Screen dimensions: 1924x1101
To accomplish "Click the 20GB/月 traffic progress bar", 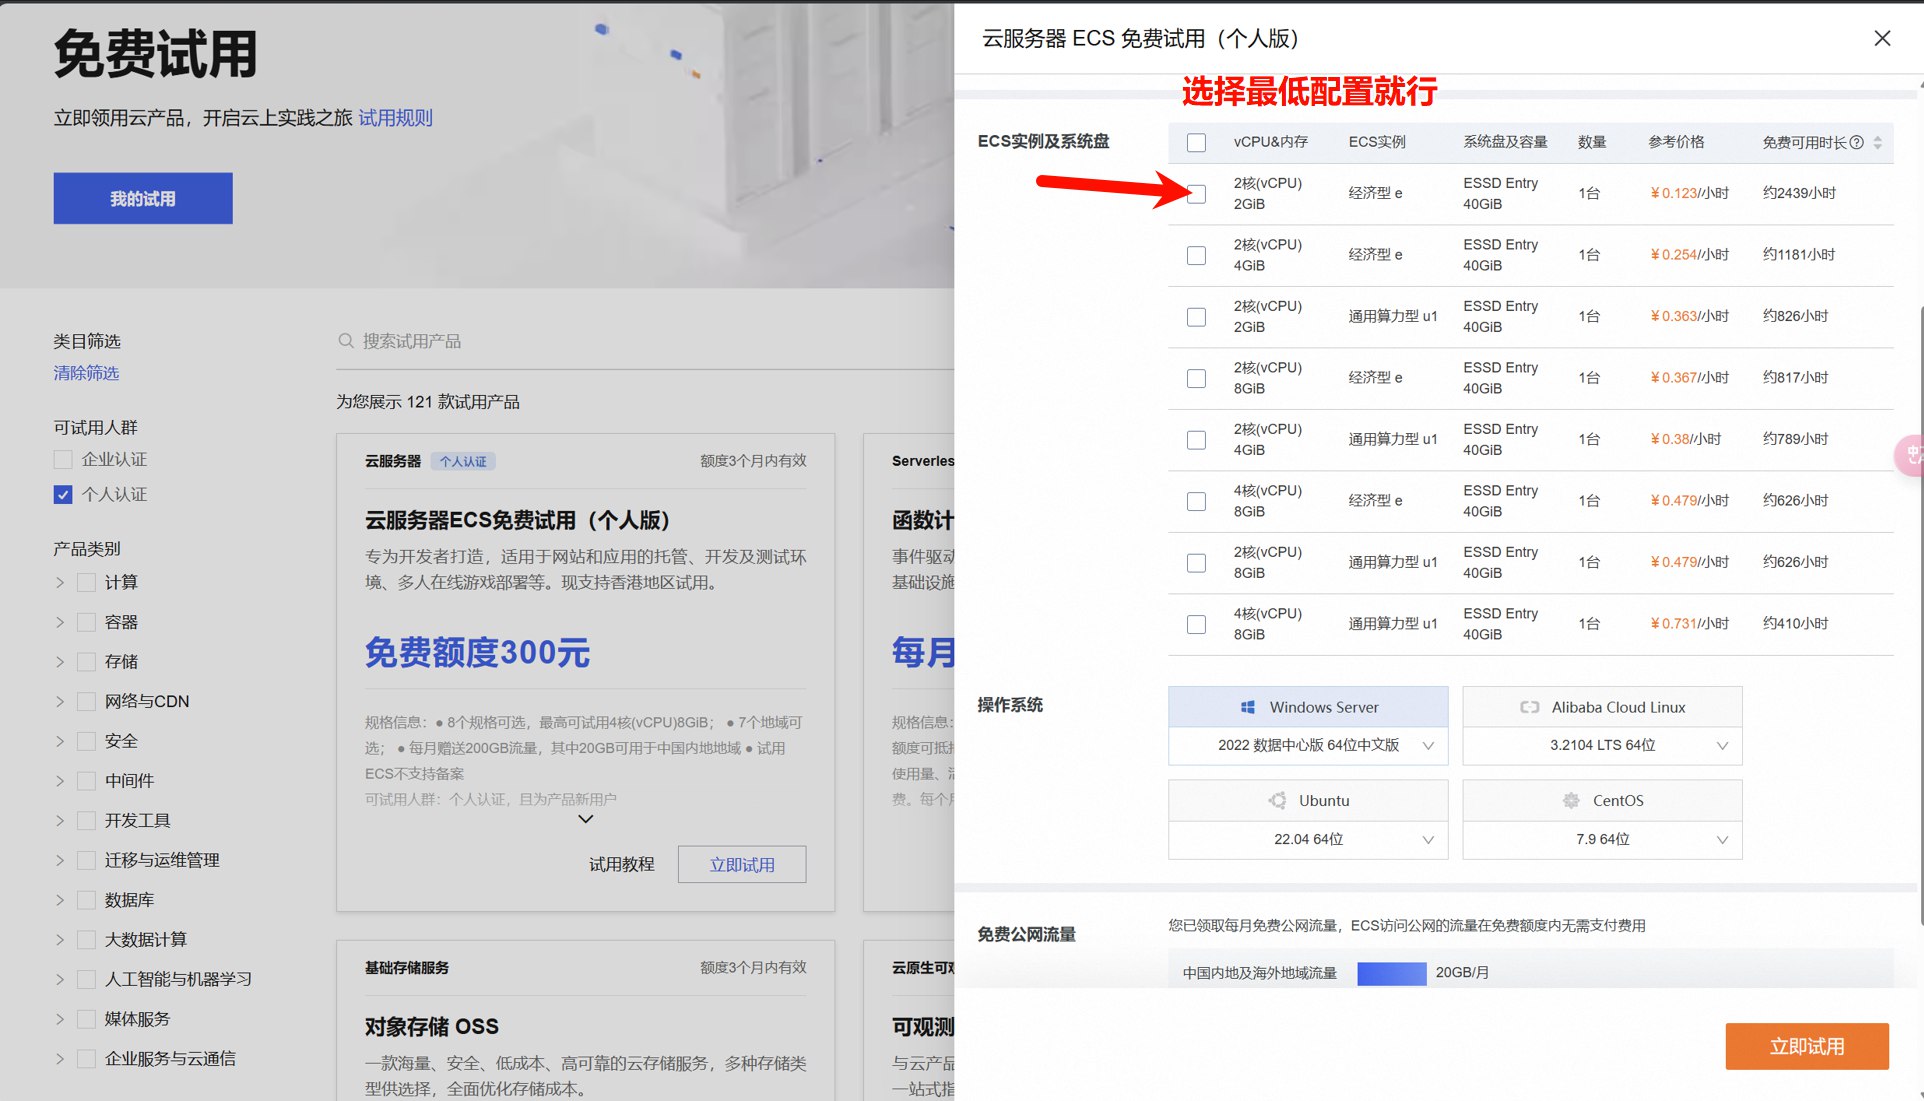I will tap(1391, 973).
